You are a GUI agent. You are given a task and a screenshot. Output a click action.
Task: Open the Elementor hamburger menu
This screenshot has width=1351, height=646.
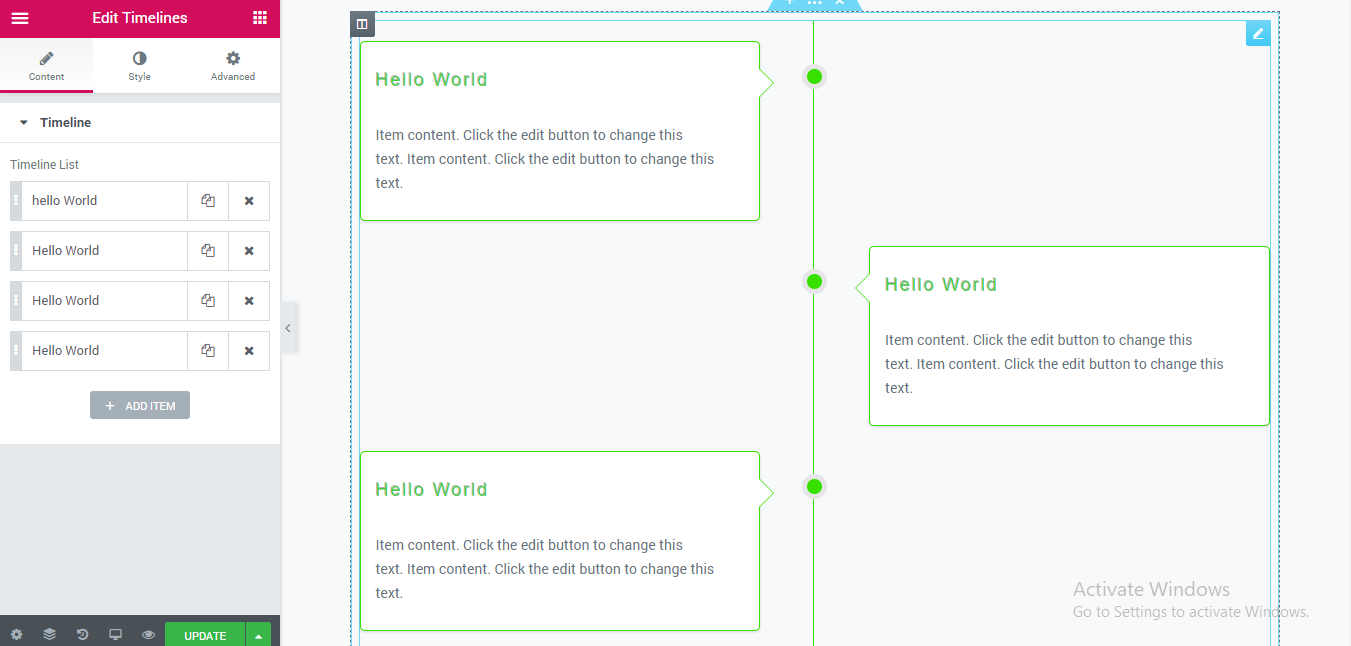[20, 17]
